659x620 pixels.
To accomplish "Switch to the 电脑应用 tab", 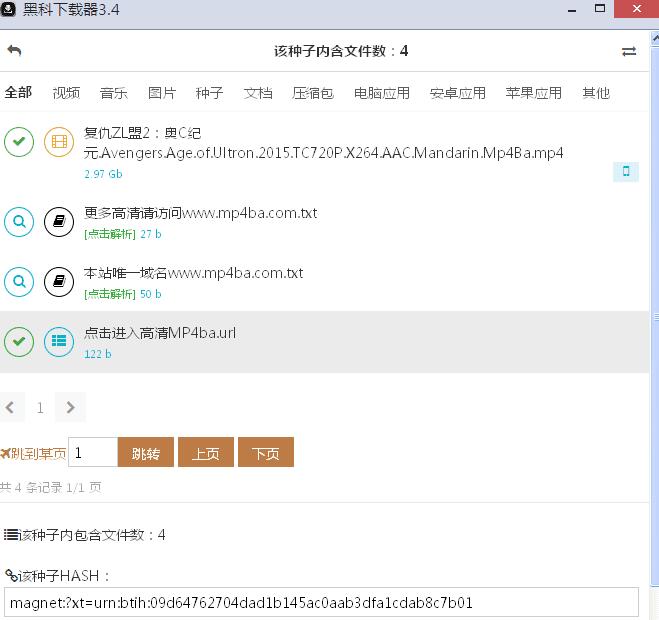I will [382, 92].
